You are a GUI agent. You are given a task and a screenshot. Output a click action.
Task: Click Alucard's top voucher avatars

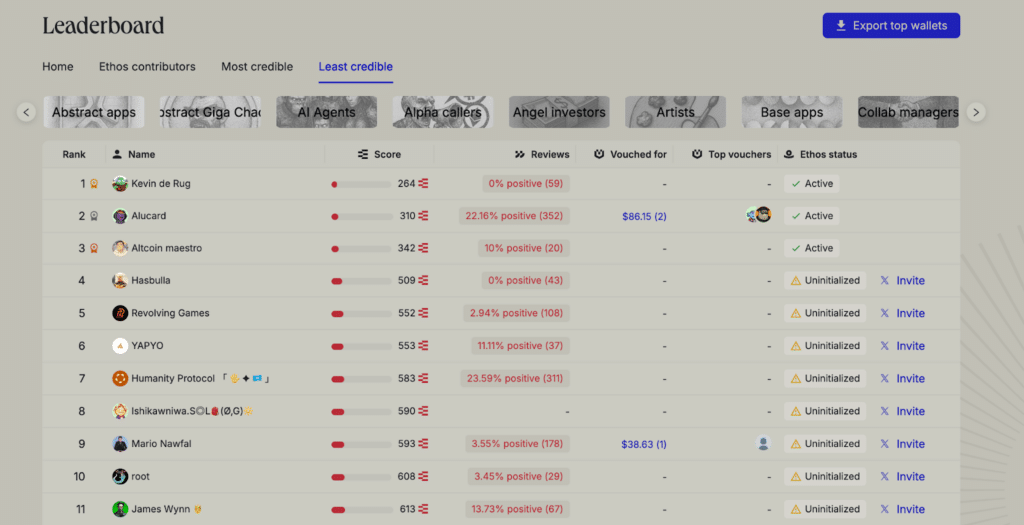(759, 214)
